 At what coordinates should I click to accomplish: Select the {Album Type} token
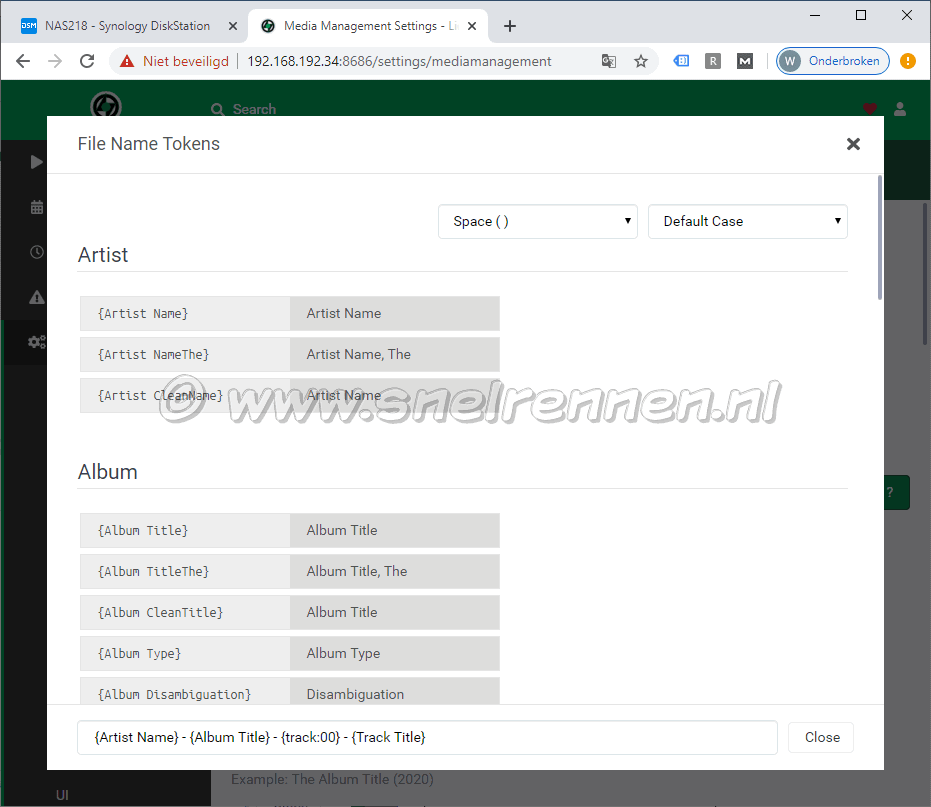click(x=185, y=653)
